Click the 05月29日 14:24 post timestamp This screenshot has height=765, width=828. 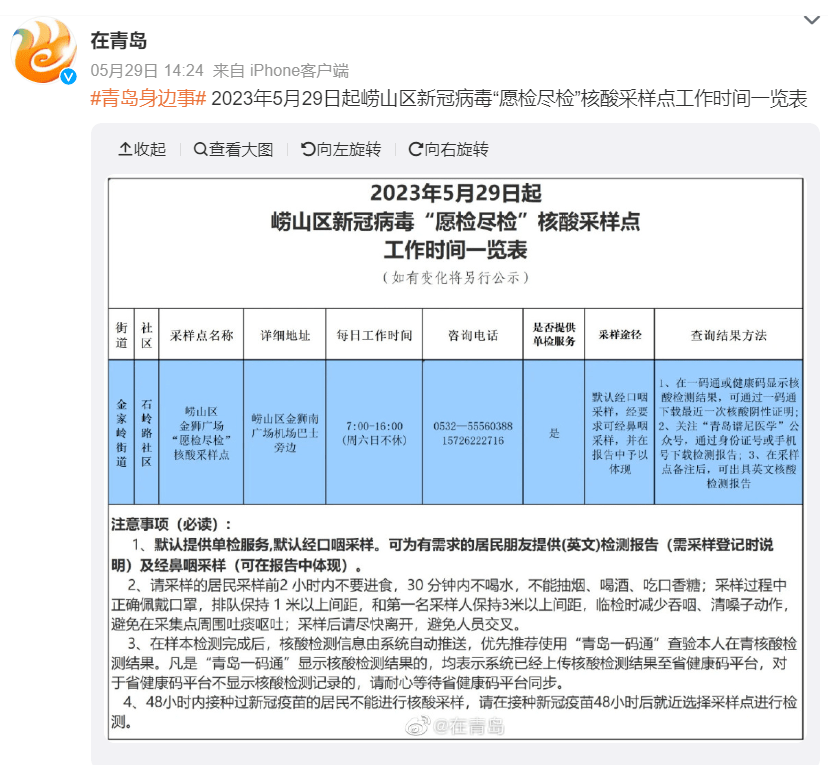147,70
